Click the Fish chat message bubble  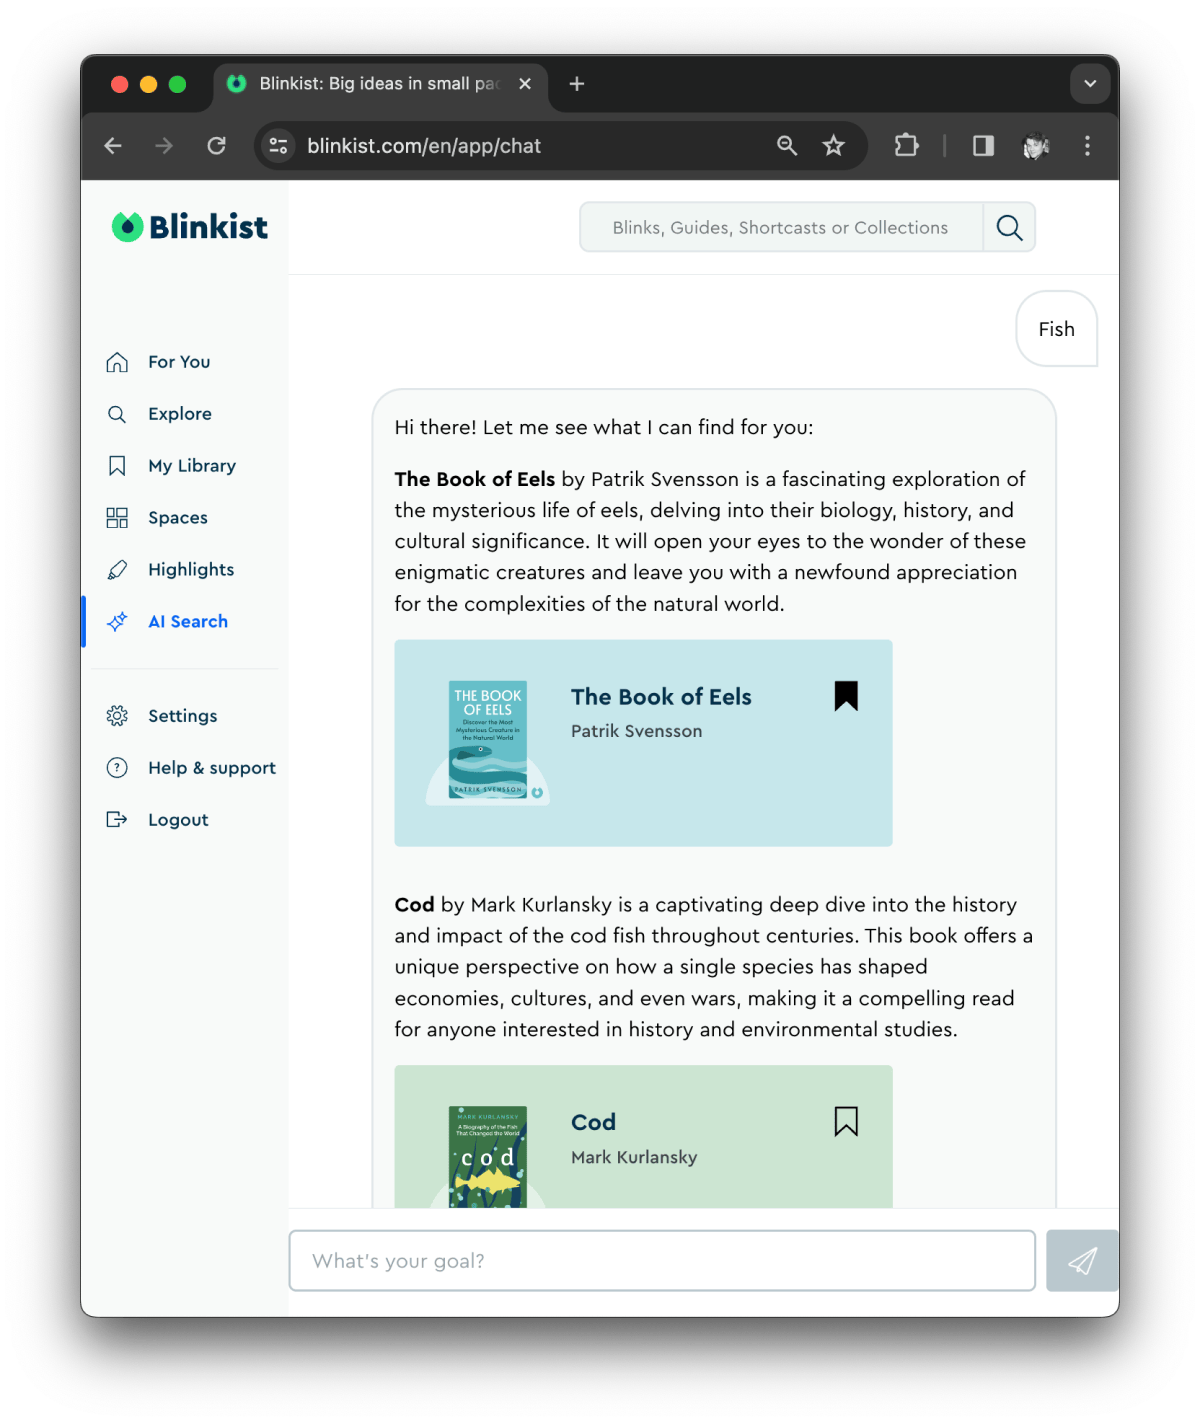point(1056,329)
